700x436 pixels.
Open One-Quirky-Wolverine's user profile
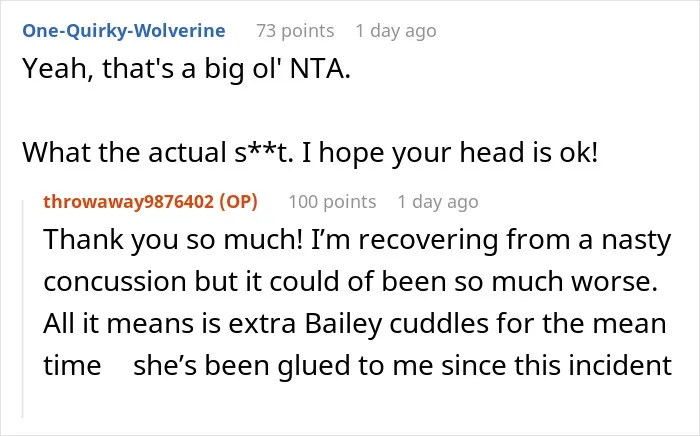click(124, 31)
